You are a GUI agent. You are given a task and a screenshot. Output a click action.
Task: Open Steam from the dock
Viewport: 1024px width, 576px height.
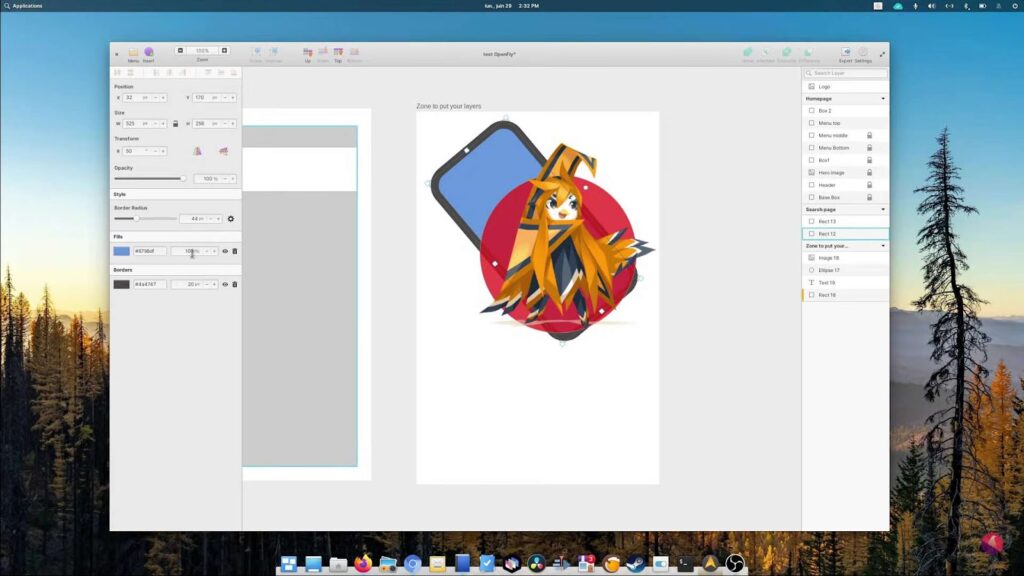(636, 563)
